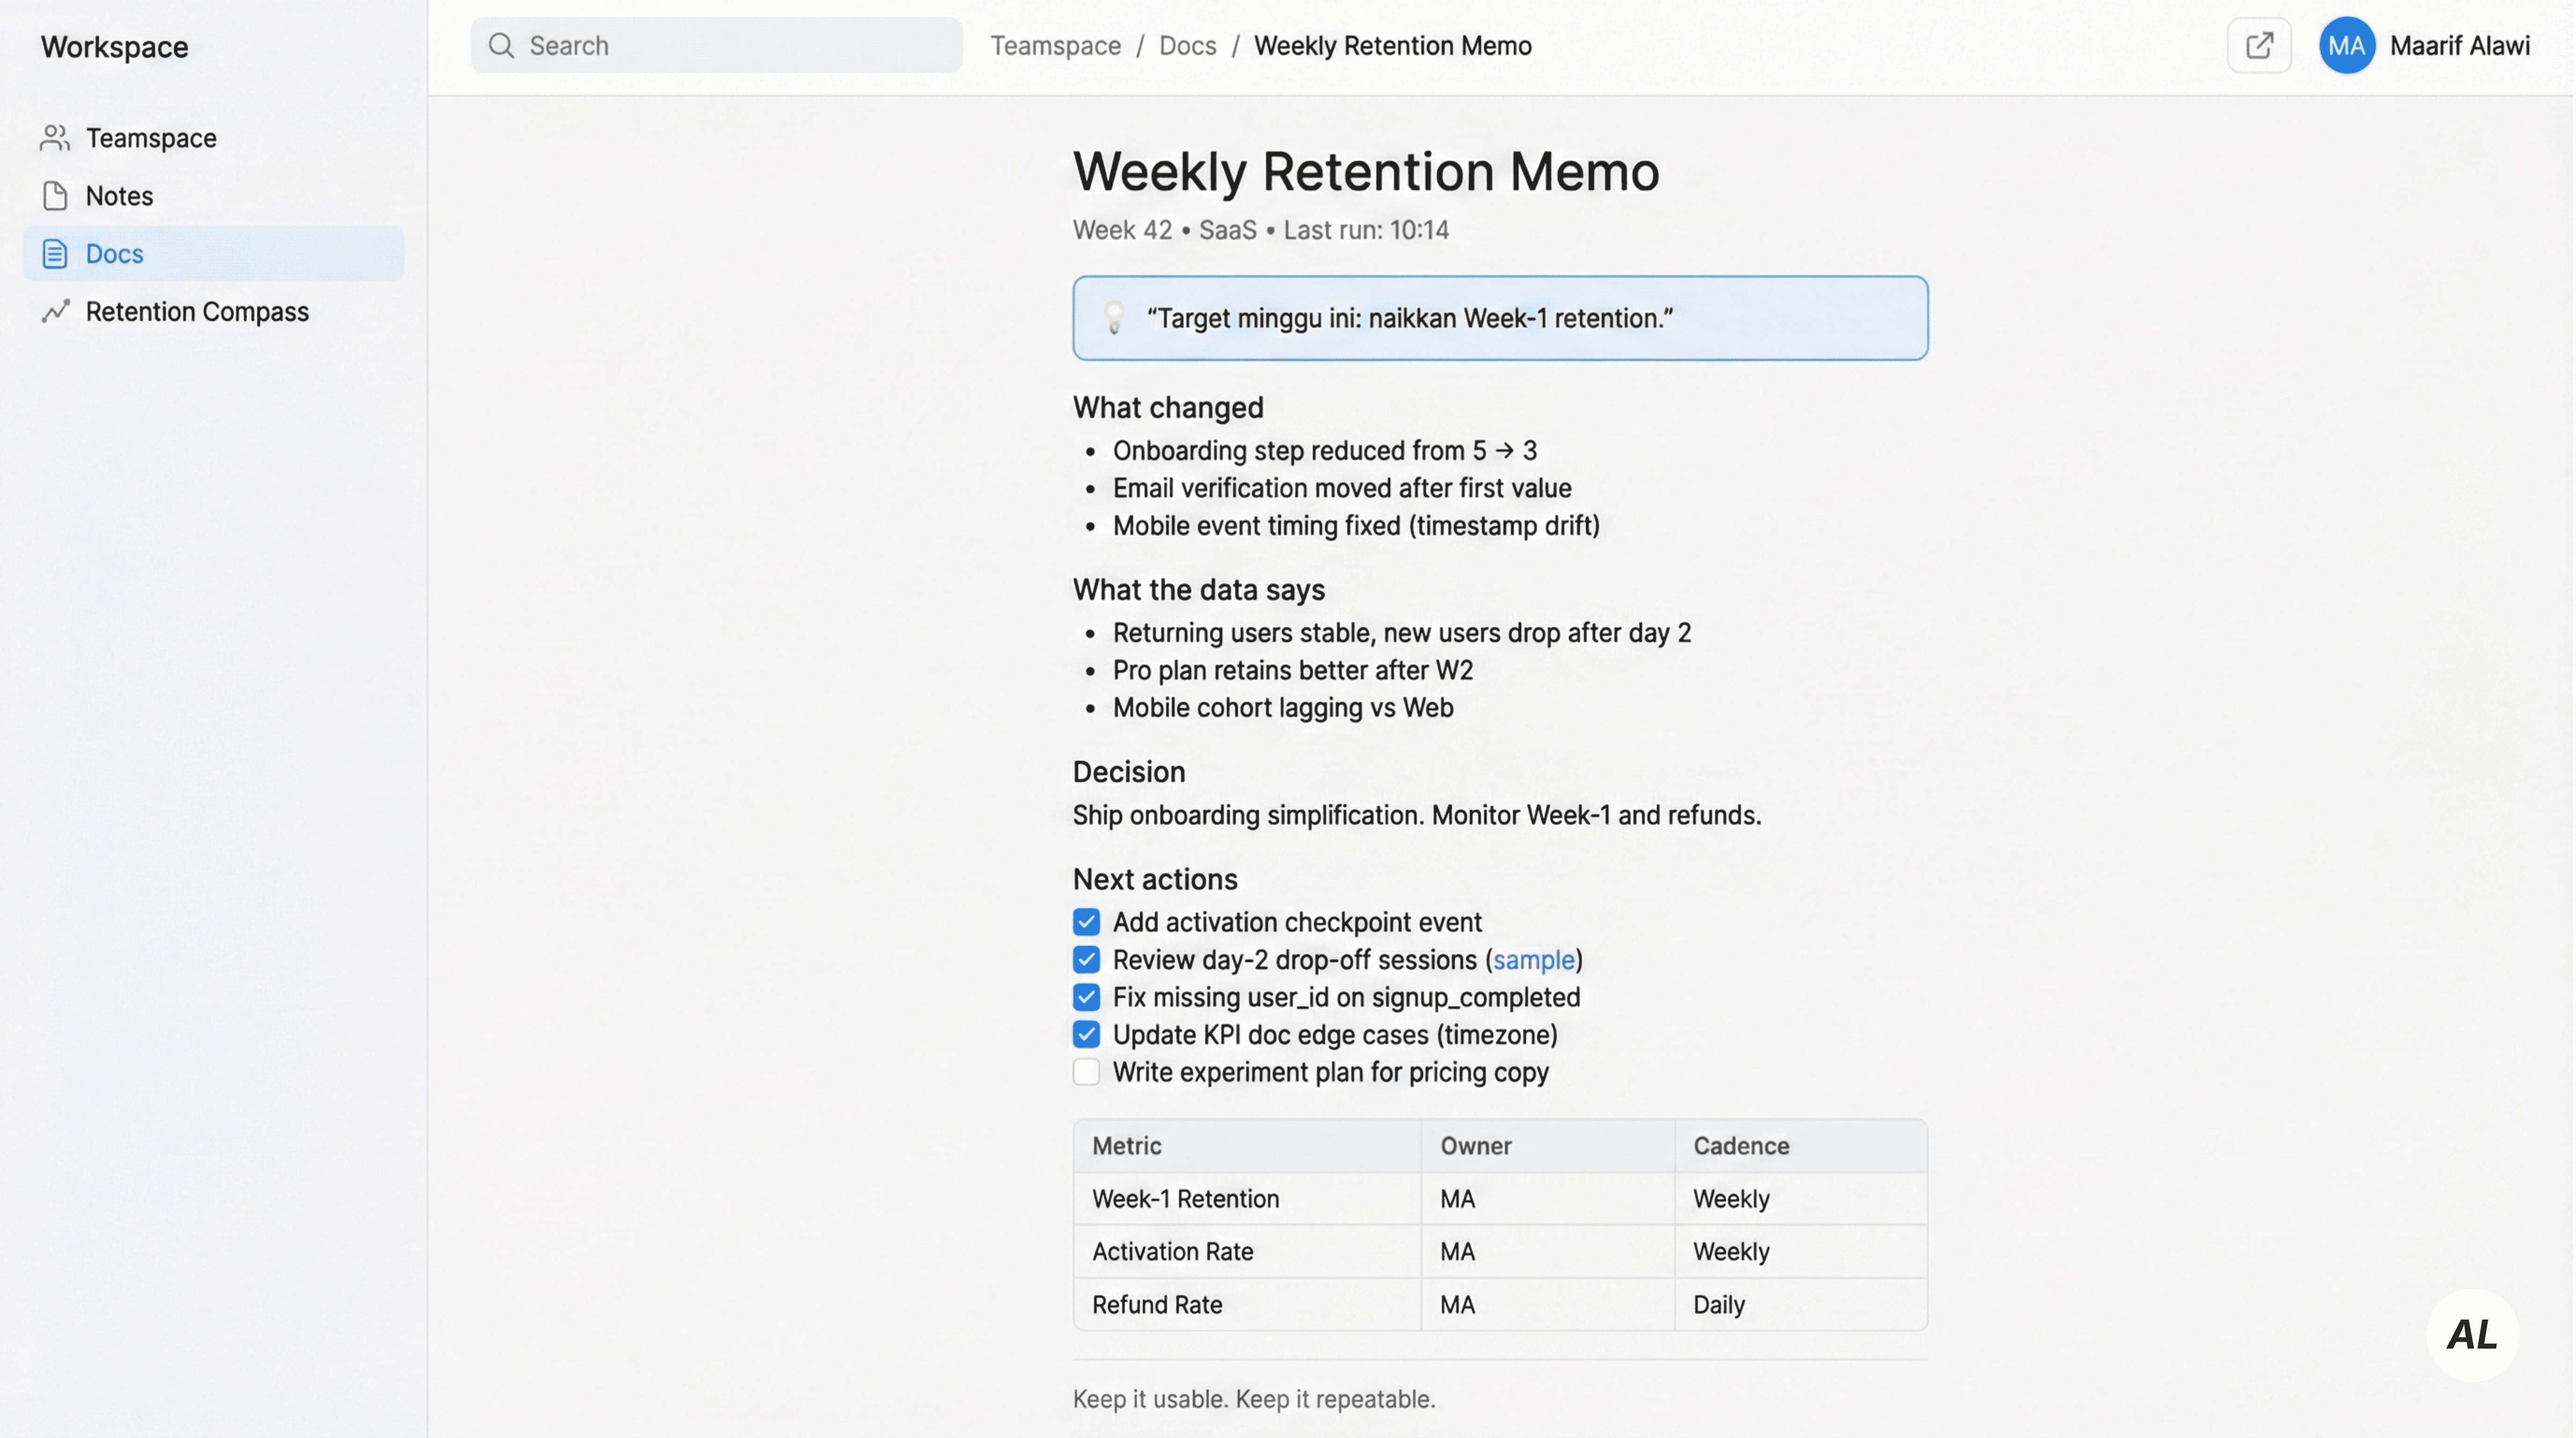The image size is (2576, 1438).
Task: Go to Notes in sidebar
Action: point(119,196)
